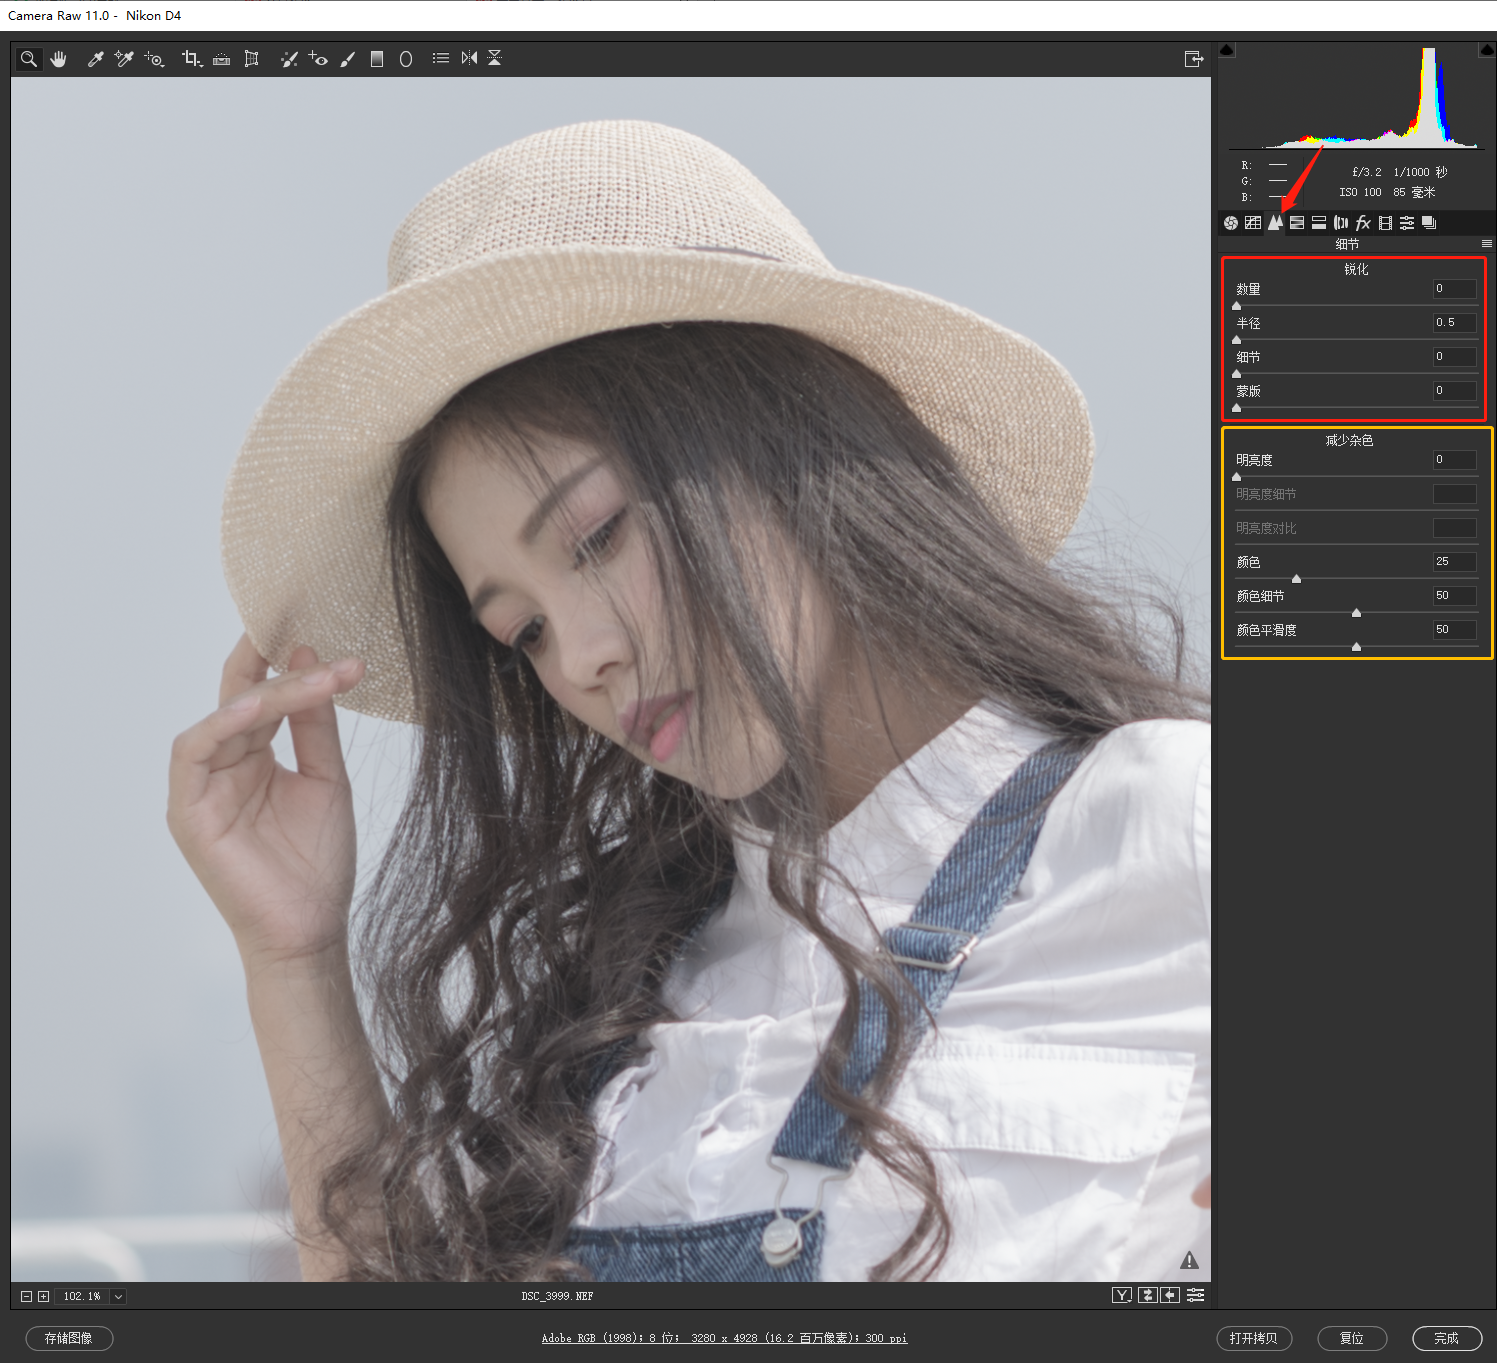The height and width of the screenshot is (1363, 1497).
Task: Toggle full screen mode icon
Action: [x=1193, y=59]
